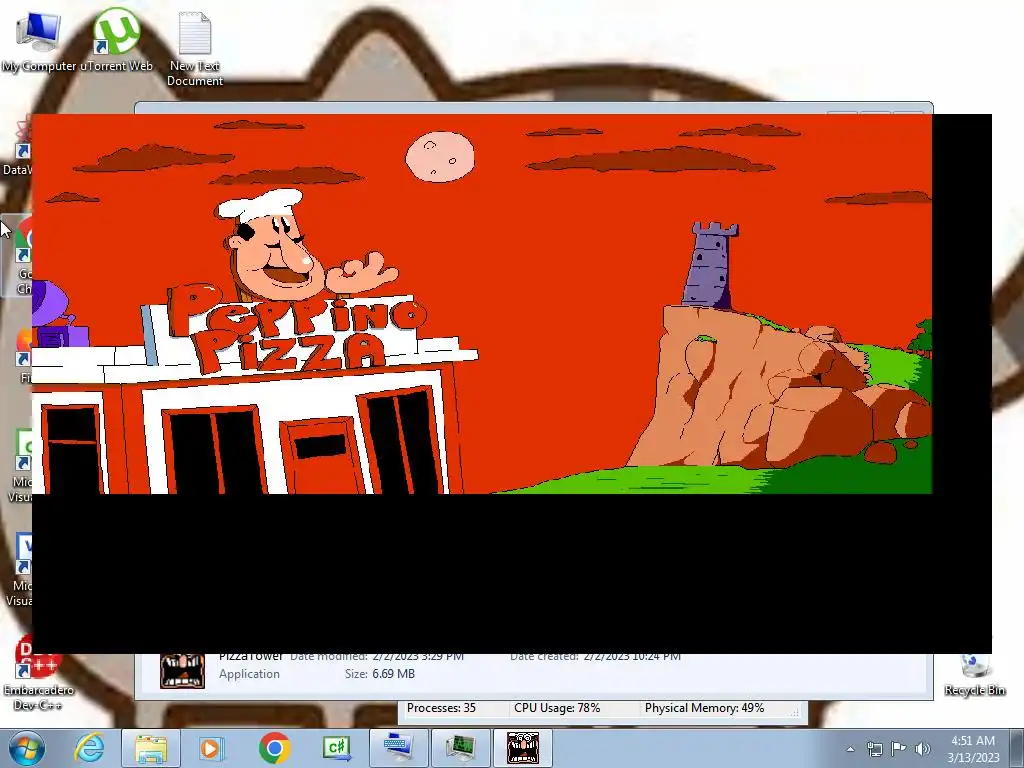Open the uTorrent Web desktop shortcut
The image size is (1024, 768).
[x=116, y=40]
